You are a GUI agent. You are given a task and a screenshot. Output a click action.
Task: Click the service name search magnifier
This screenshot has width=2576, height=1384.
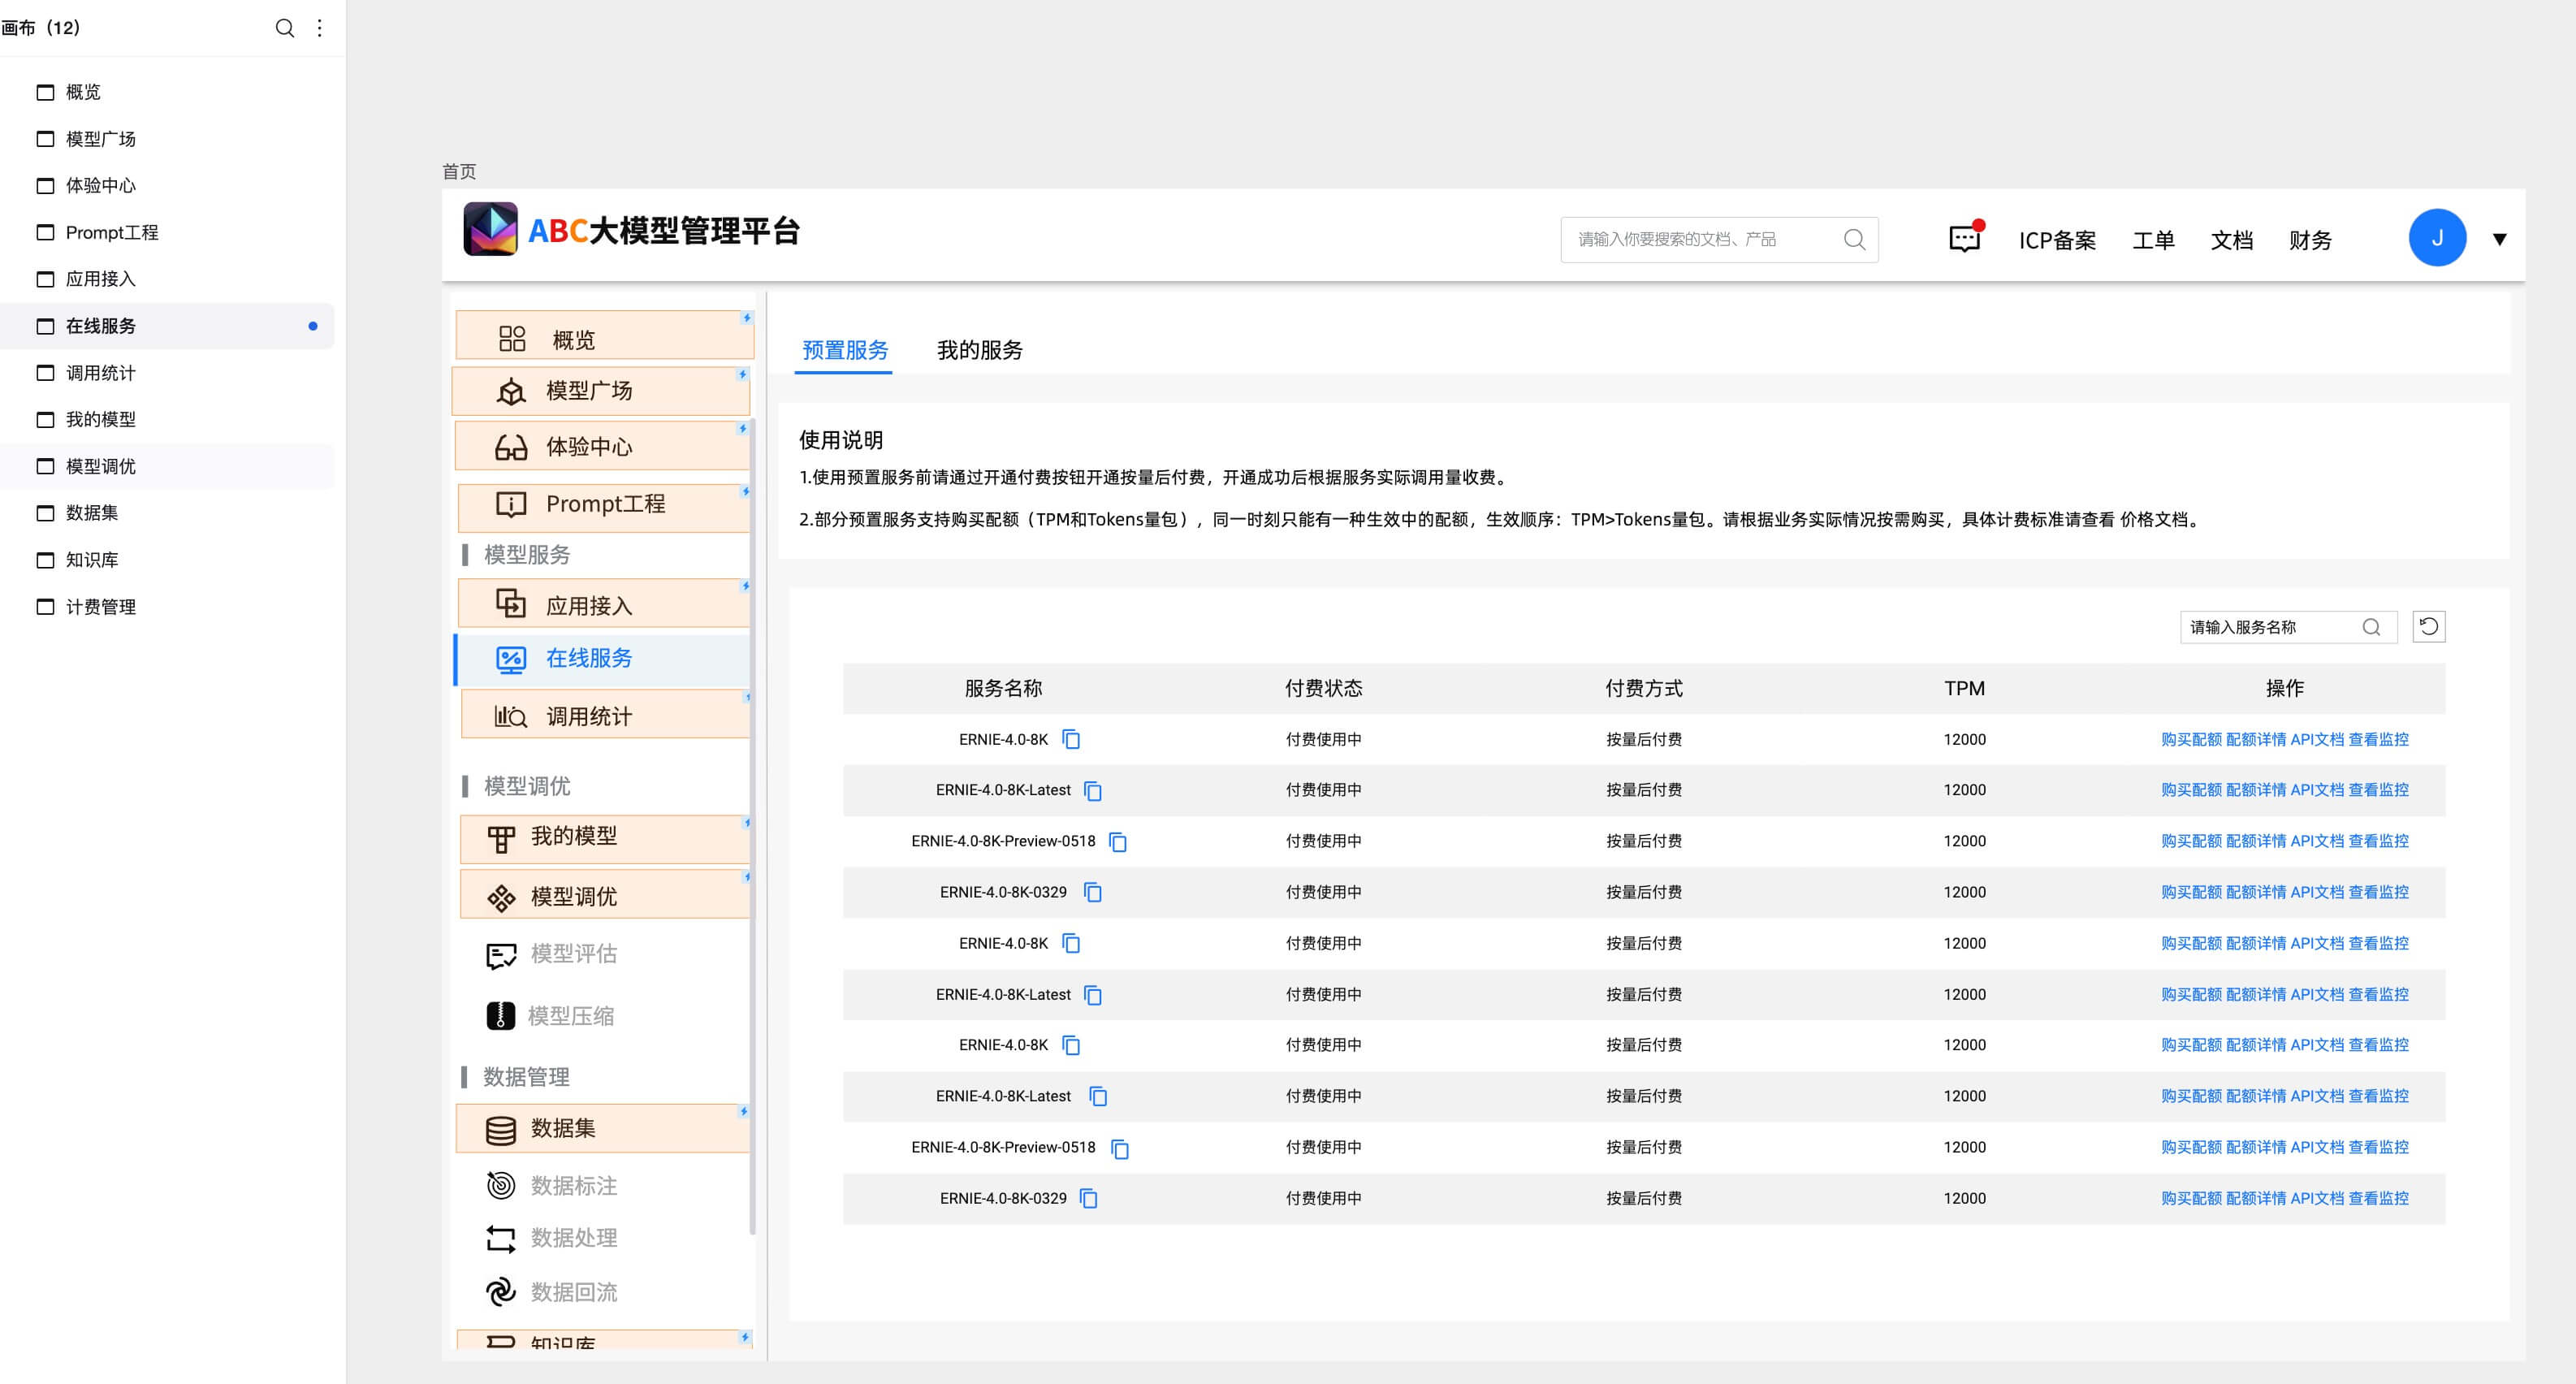click(2371, 627)
